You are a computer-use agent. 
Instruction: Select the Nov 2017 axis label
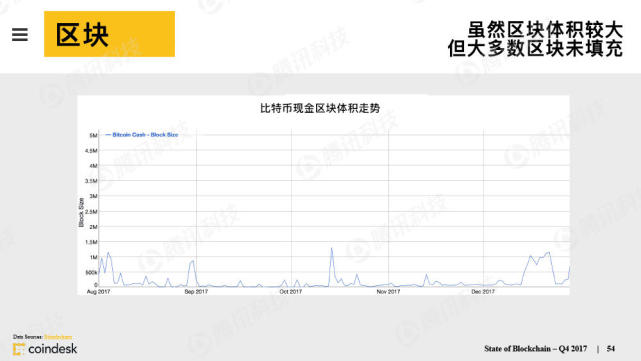pos(388,291)
